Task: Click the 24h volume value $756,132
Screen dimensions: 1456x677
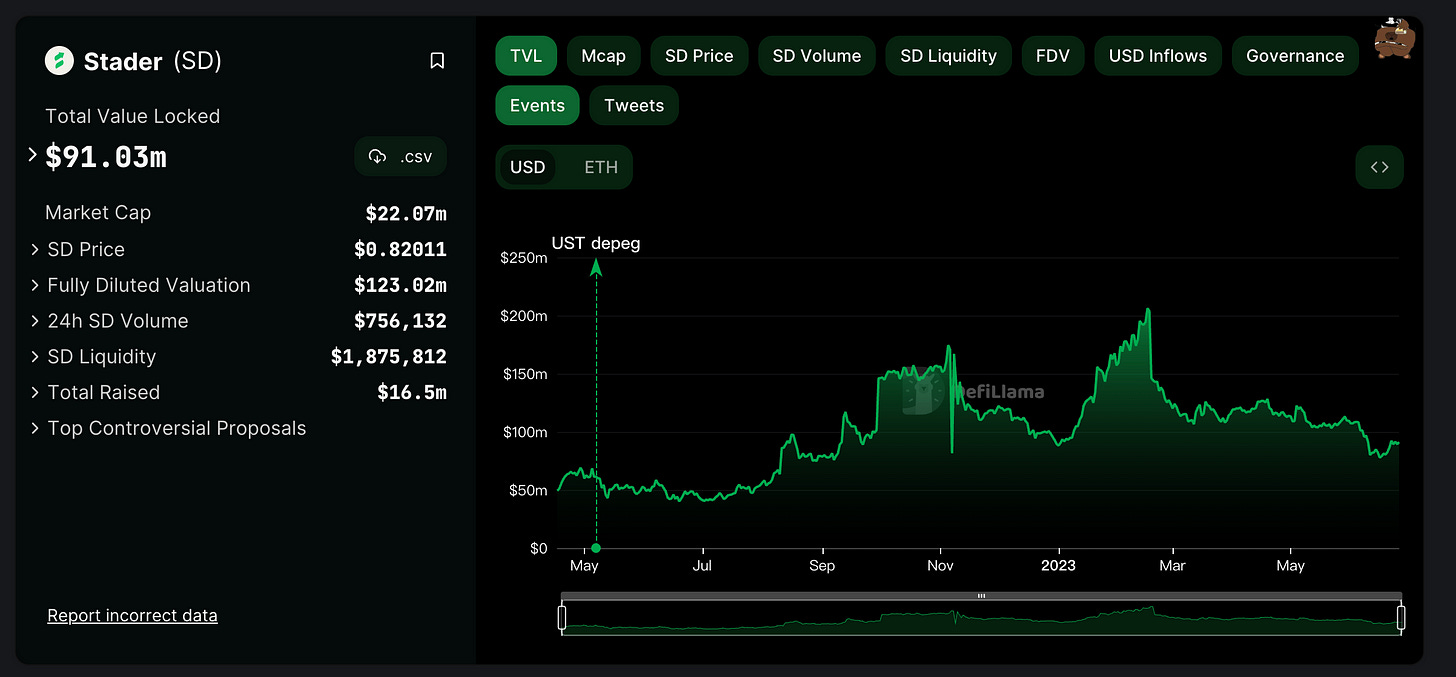Action: click(x=400, y=322)
